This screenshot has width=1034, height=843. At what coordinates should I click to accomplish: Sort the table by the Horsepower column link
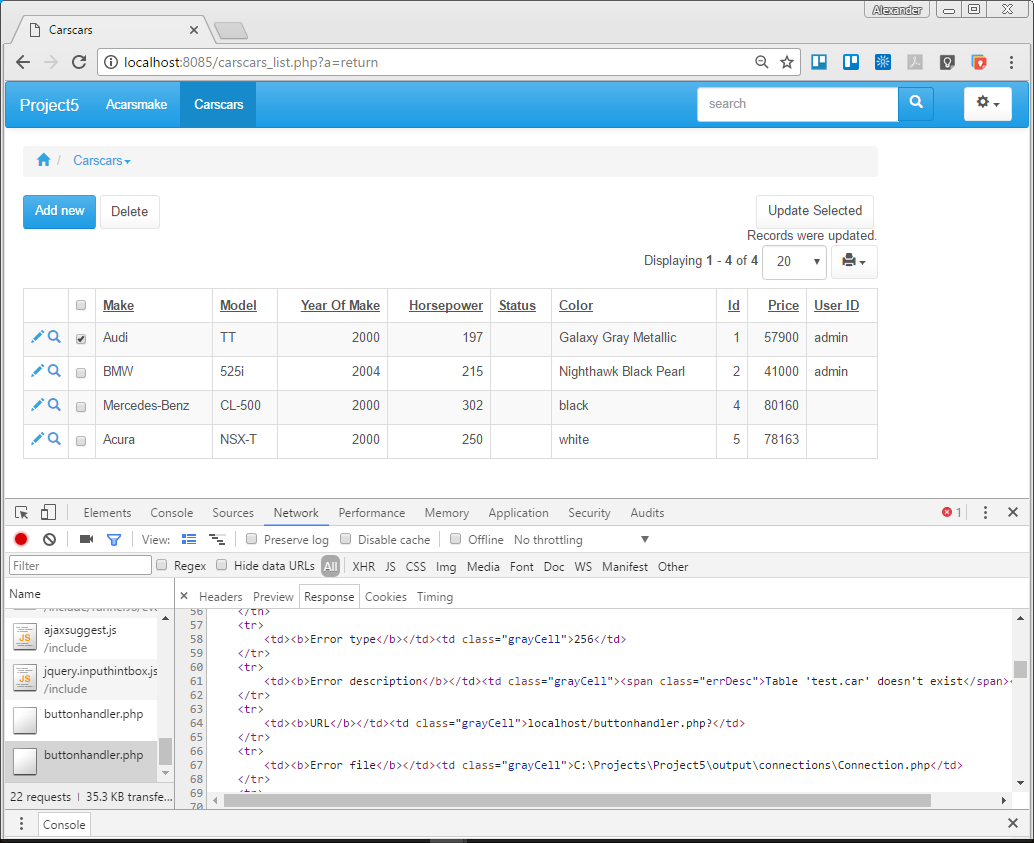coord(445,305)
